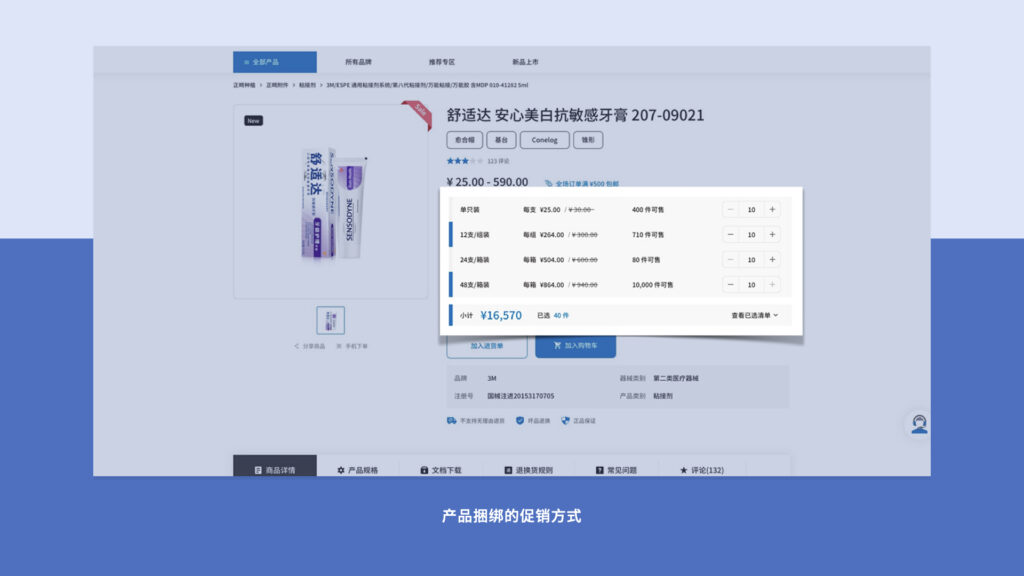Switch to the 产品规格 tab
1024x576 pixels.
tap(358, 470)
